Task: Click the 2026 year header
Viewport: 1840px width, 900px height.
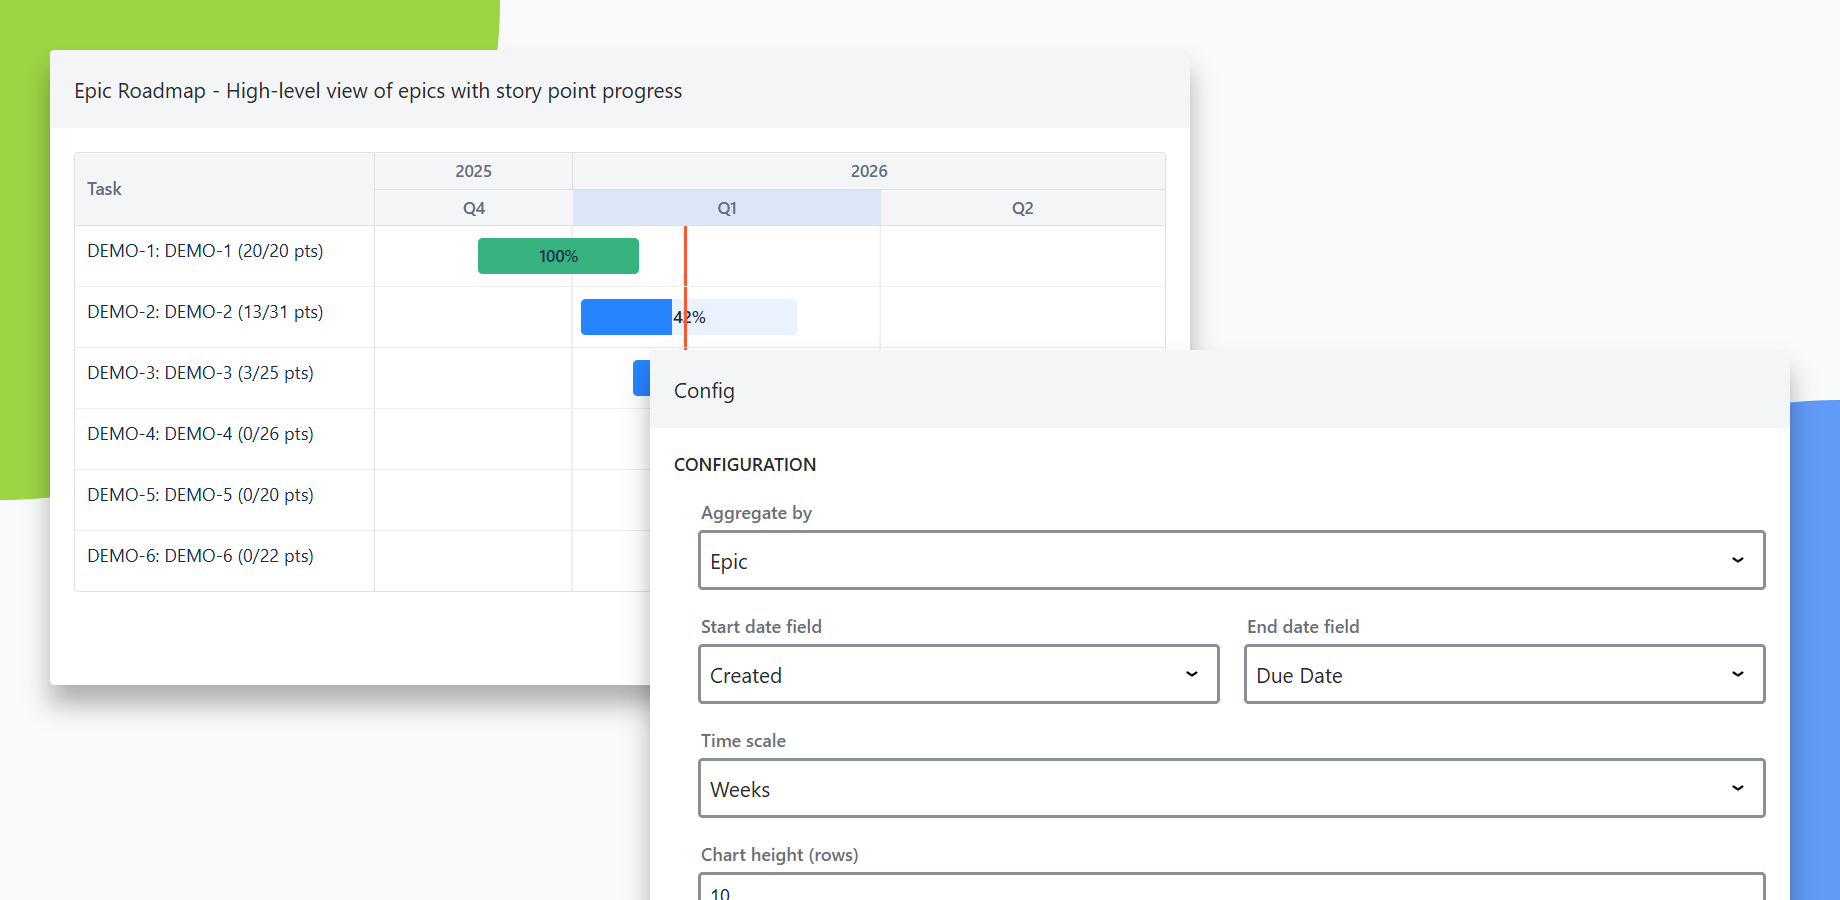Action: click(x=868, y=170)
